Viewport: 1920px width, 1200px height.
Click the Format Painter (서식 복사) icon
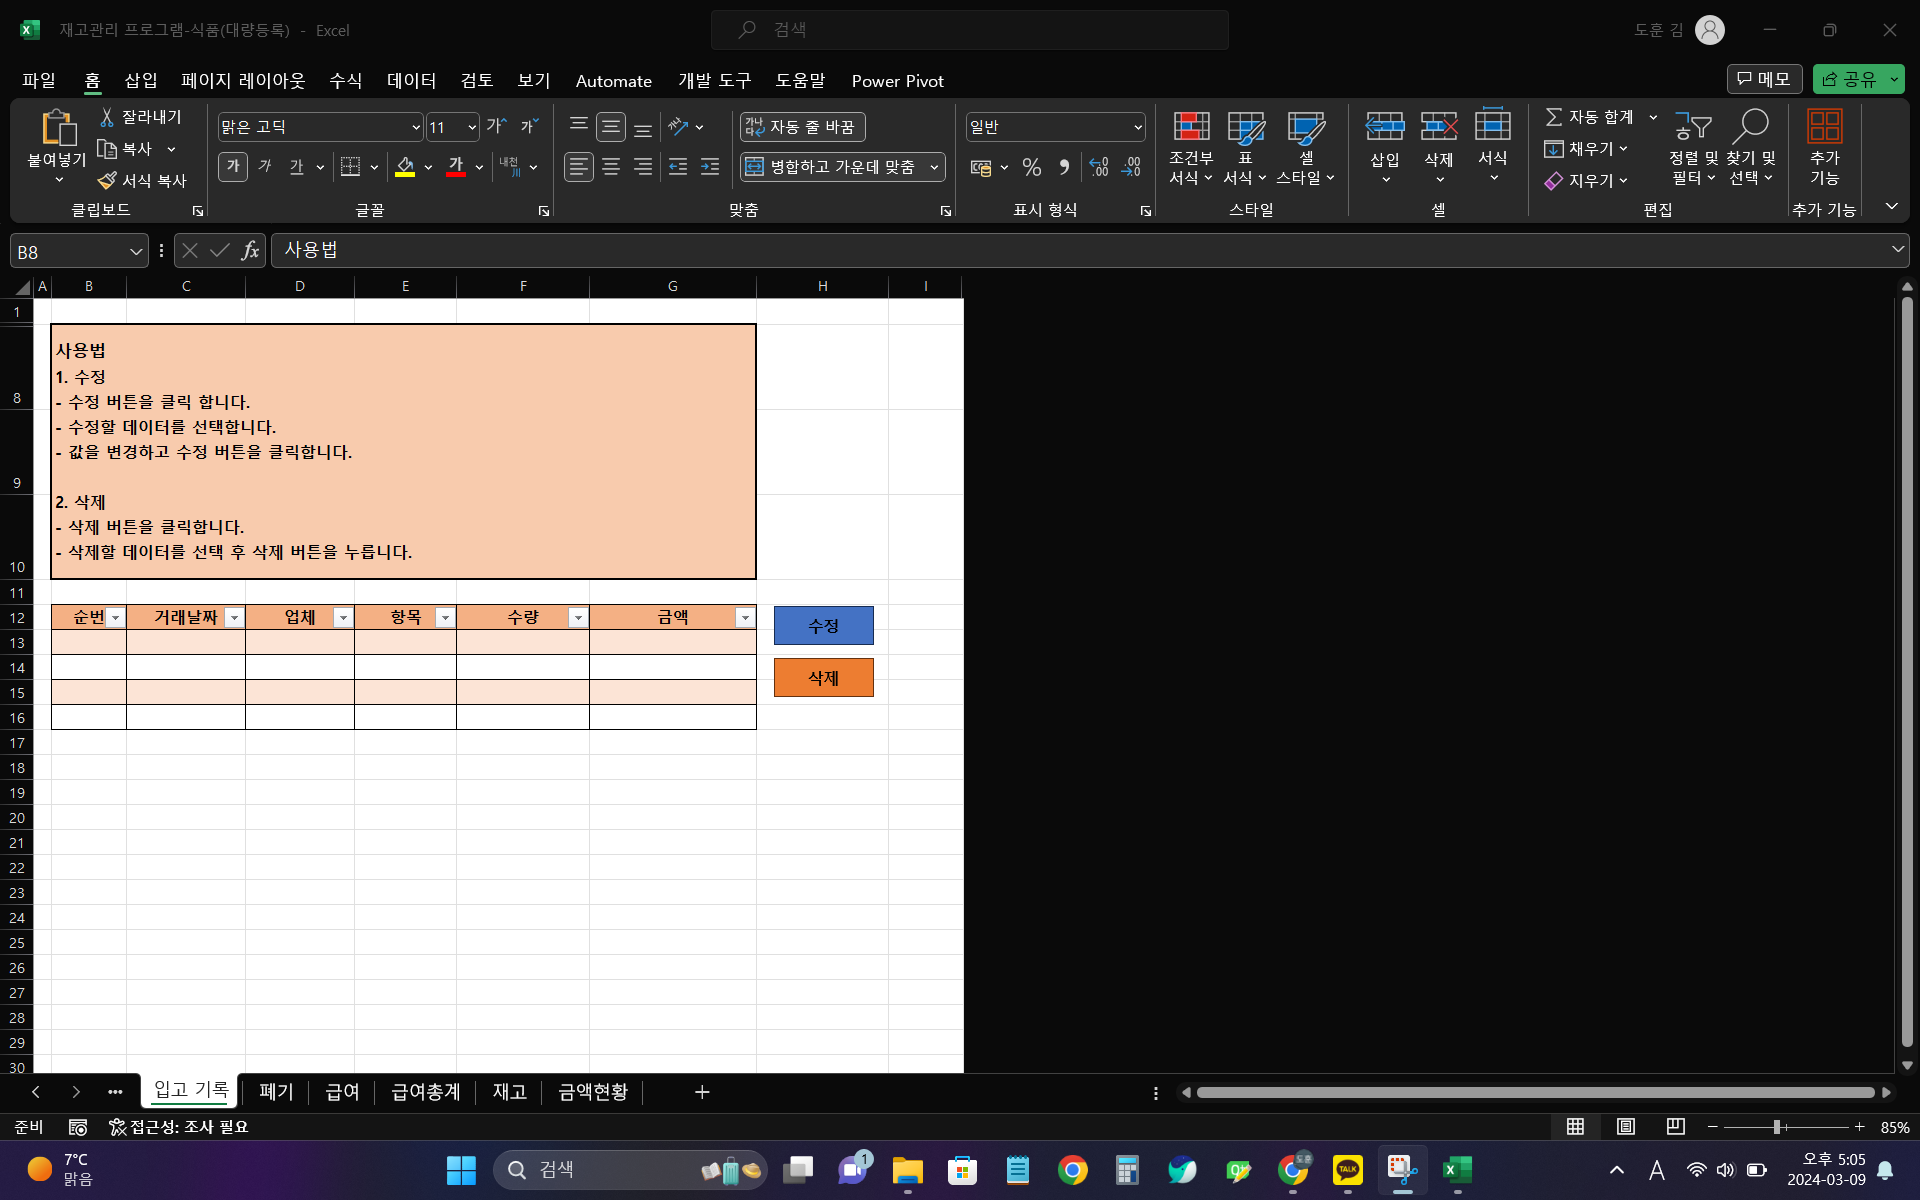coord(108,180)
